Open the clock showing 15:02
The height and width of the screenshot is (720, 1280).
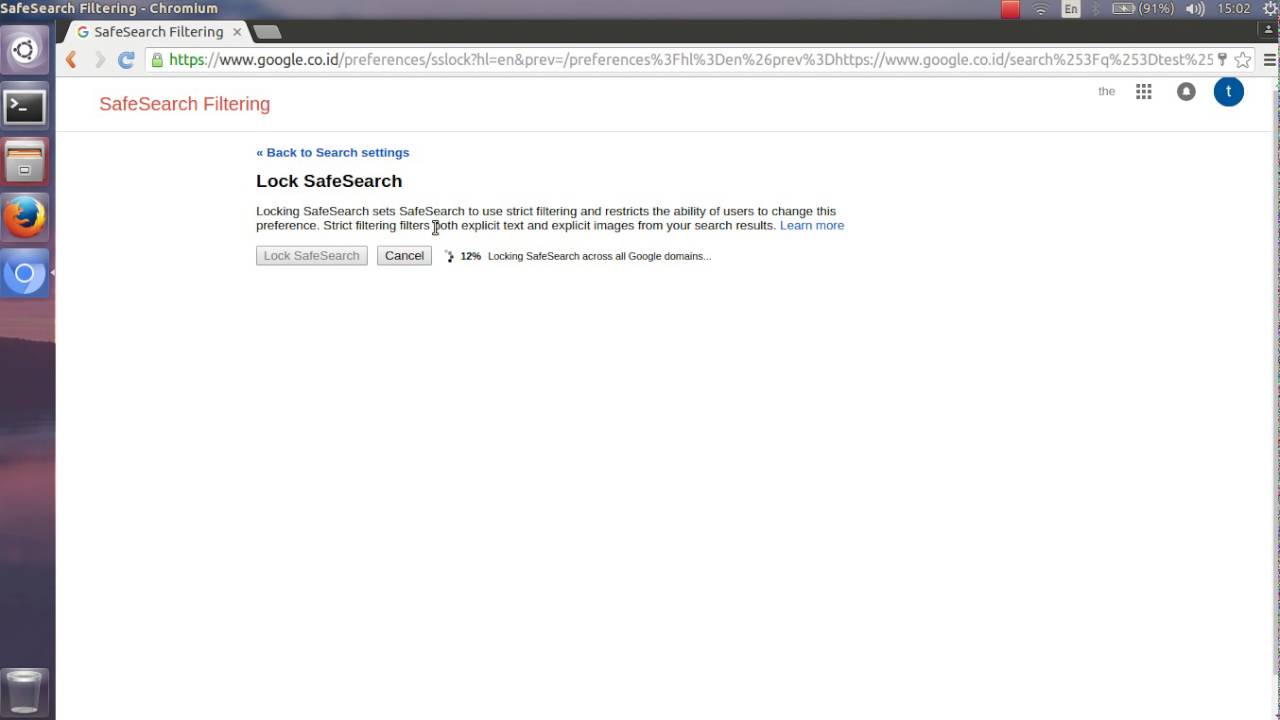(x=1234, y=9)
